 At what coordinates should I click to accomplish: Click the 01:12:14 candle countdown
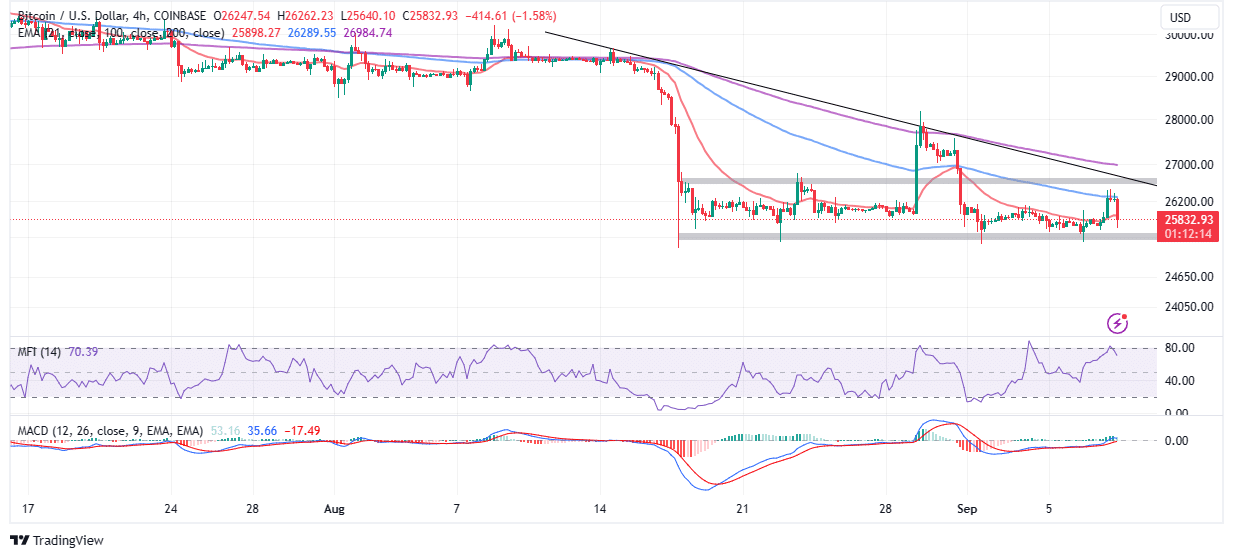1187,234
